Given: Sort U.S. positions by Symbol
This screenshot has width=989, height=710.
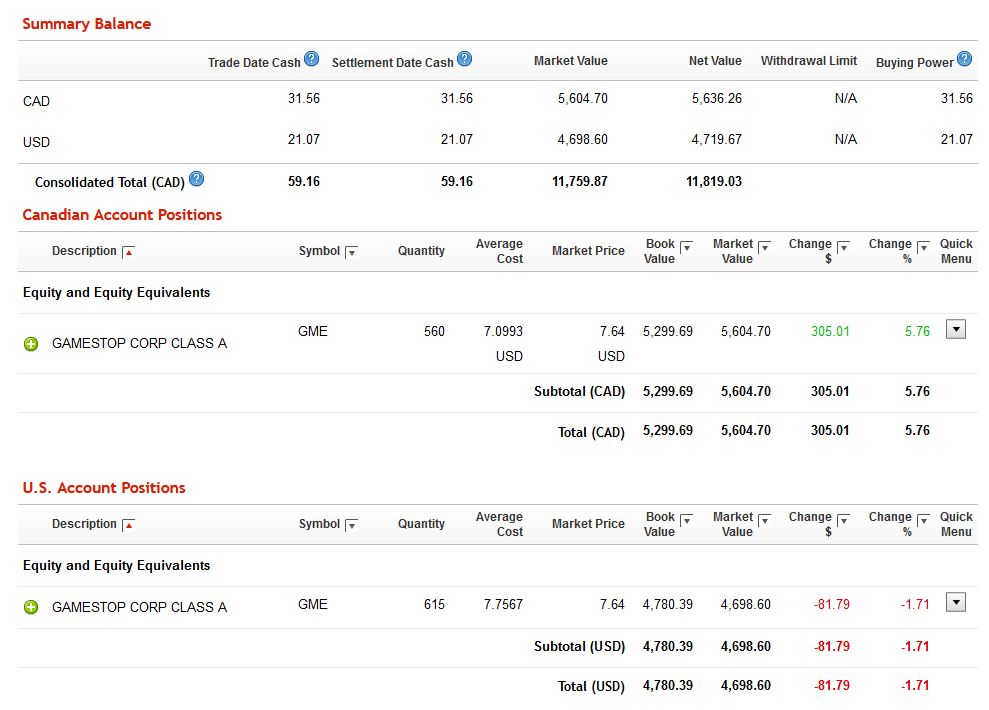Looking at the screenshot, I should click(351, 526).
